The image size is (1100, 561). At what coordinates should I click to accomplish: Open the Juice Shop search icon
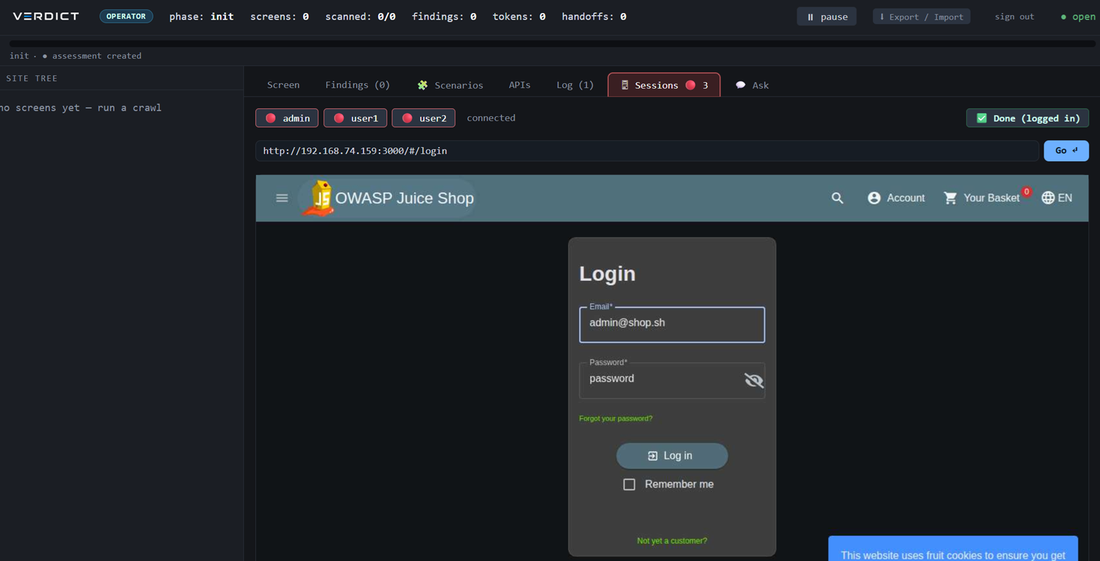[837, 198]
